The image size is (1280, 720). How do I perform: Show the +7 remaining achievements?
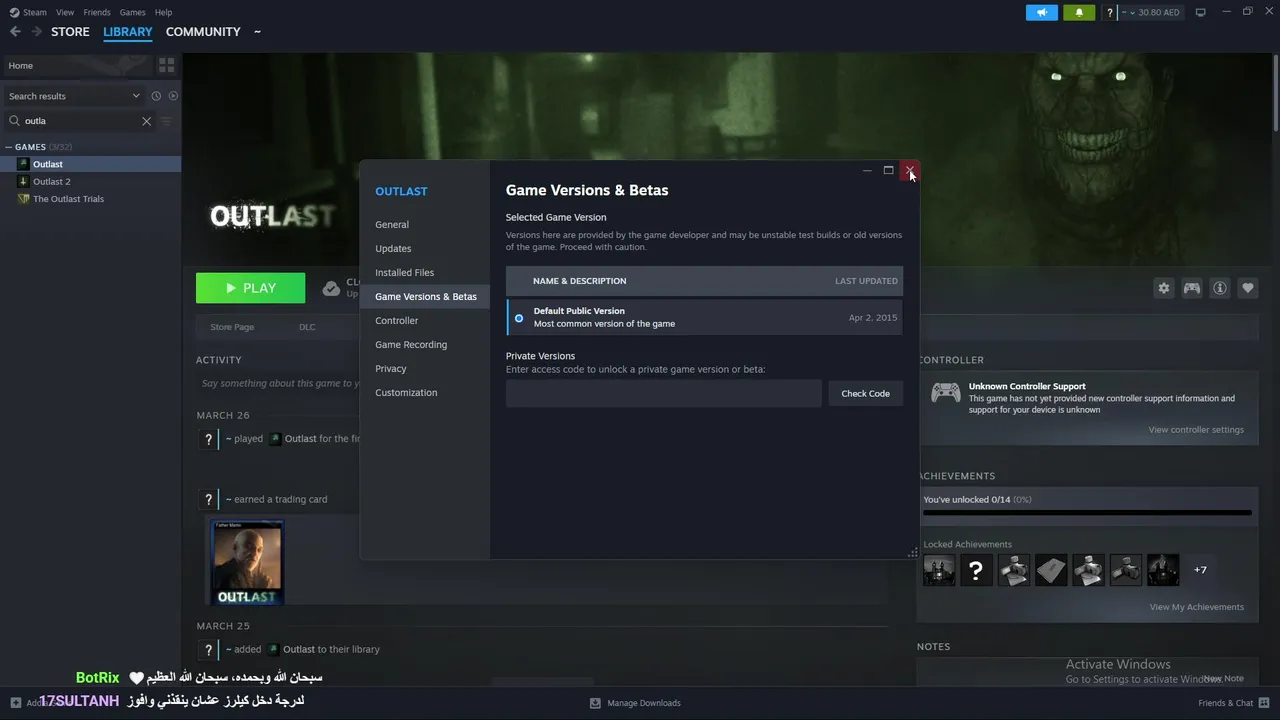click(1200, 570)
